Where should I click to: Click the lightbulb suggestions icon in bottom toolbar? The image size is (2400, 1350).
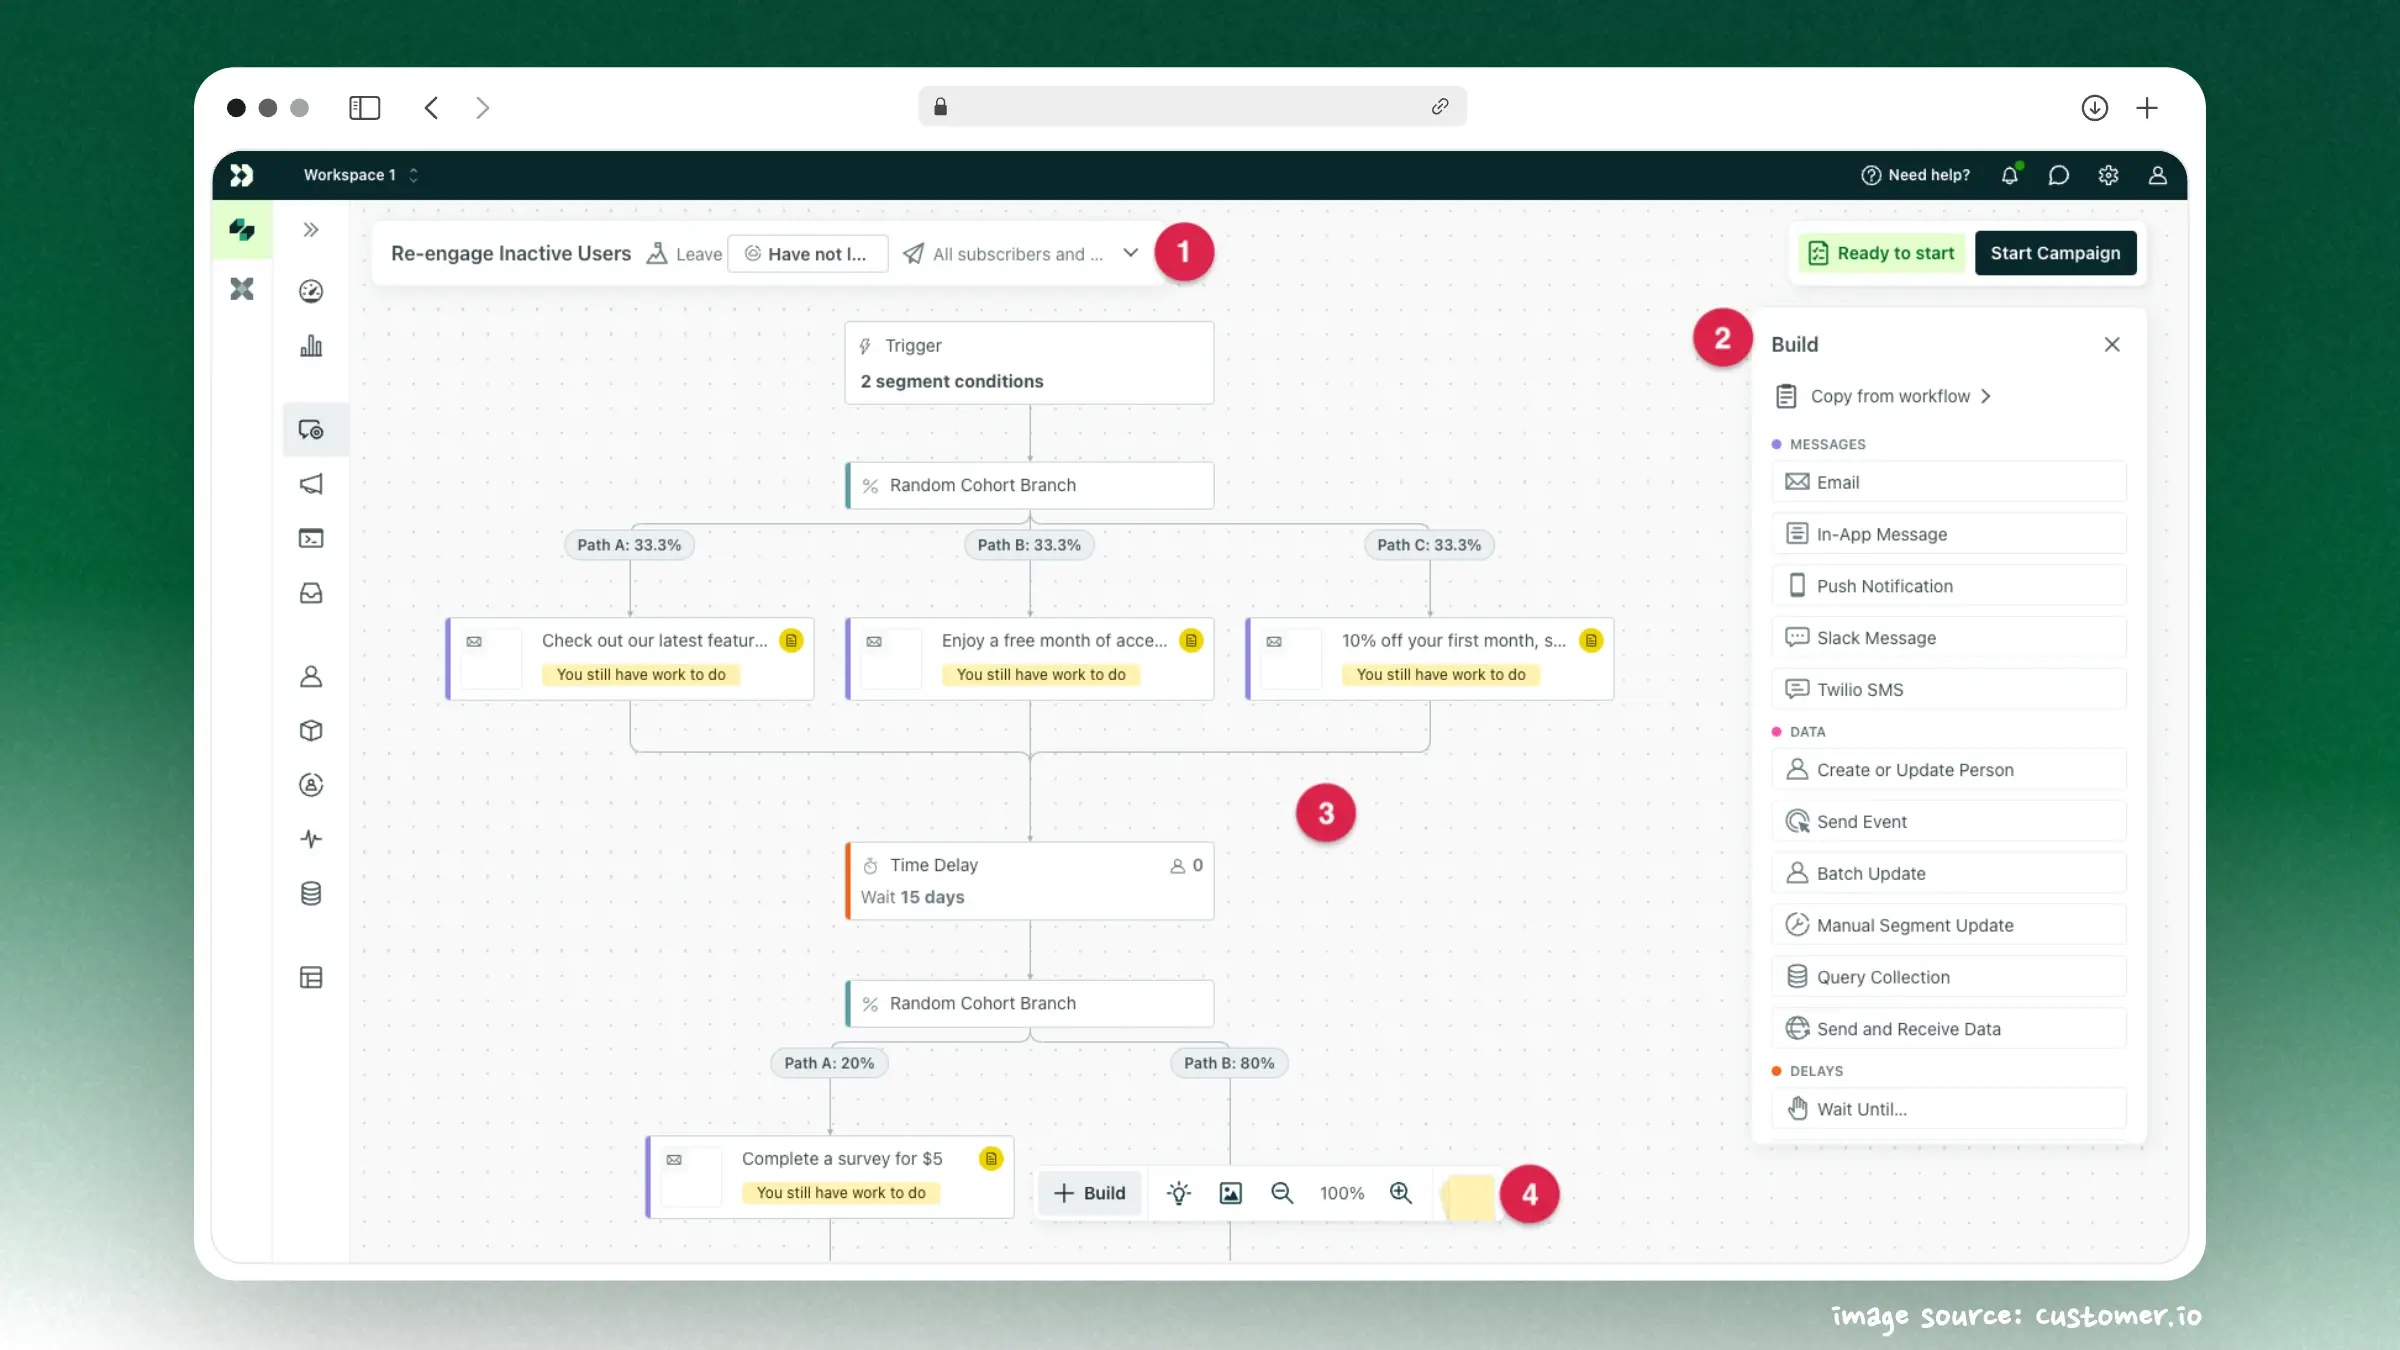tap(1179, 1193)
